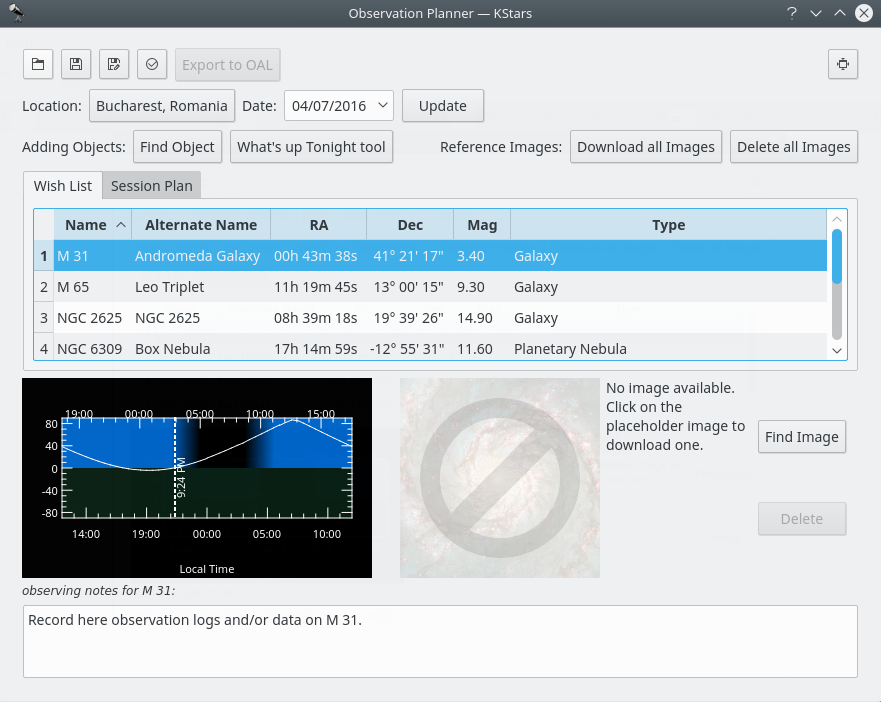Click the Save wish list icon

pyautogui.click(x=76, y=65)
